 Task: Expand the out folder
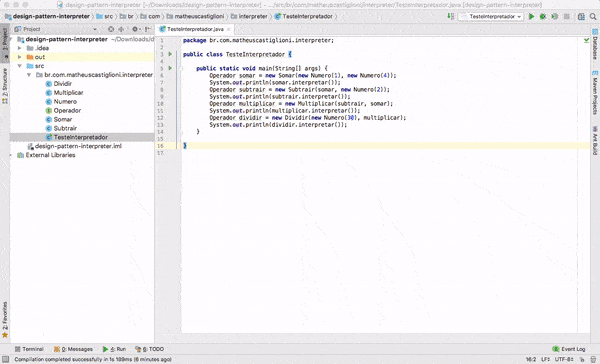[x=19, y=57]
